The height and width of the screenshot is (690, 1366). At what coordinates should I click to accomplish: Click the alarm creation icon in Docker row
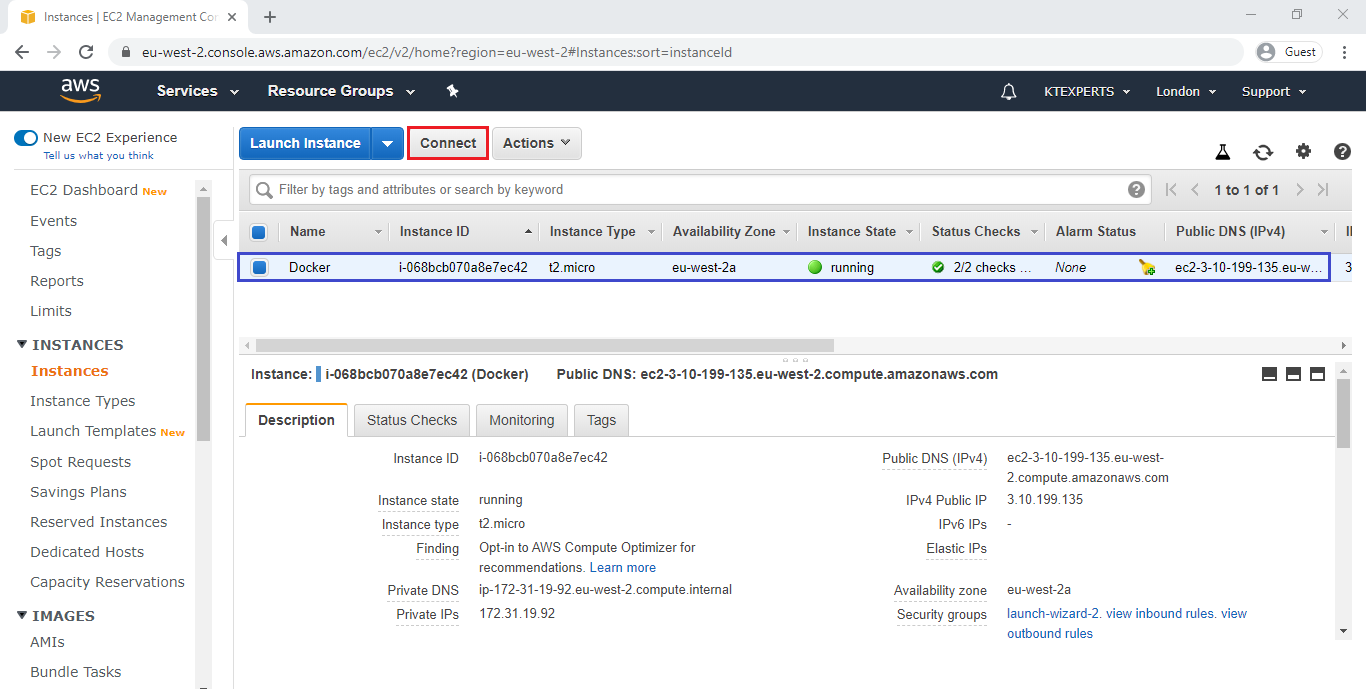[1146, 267]
